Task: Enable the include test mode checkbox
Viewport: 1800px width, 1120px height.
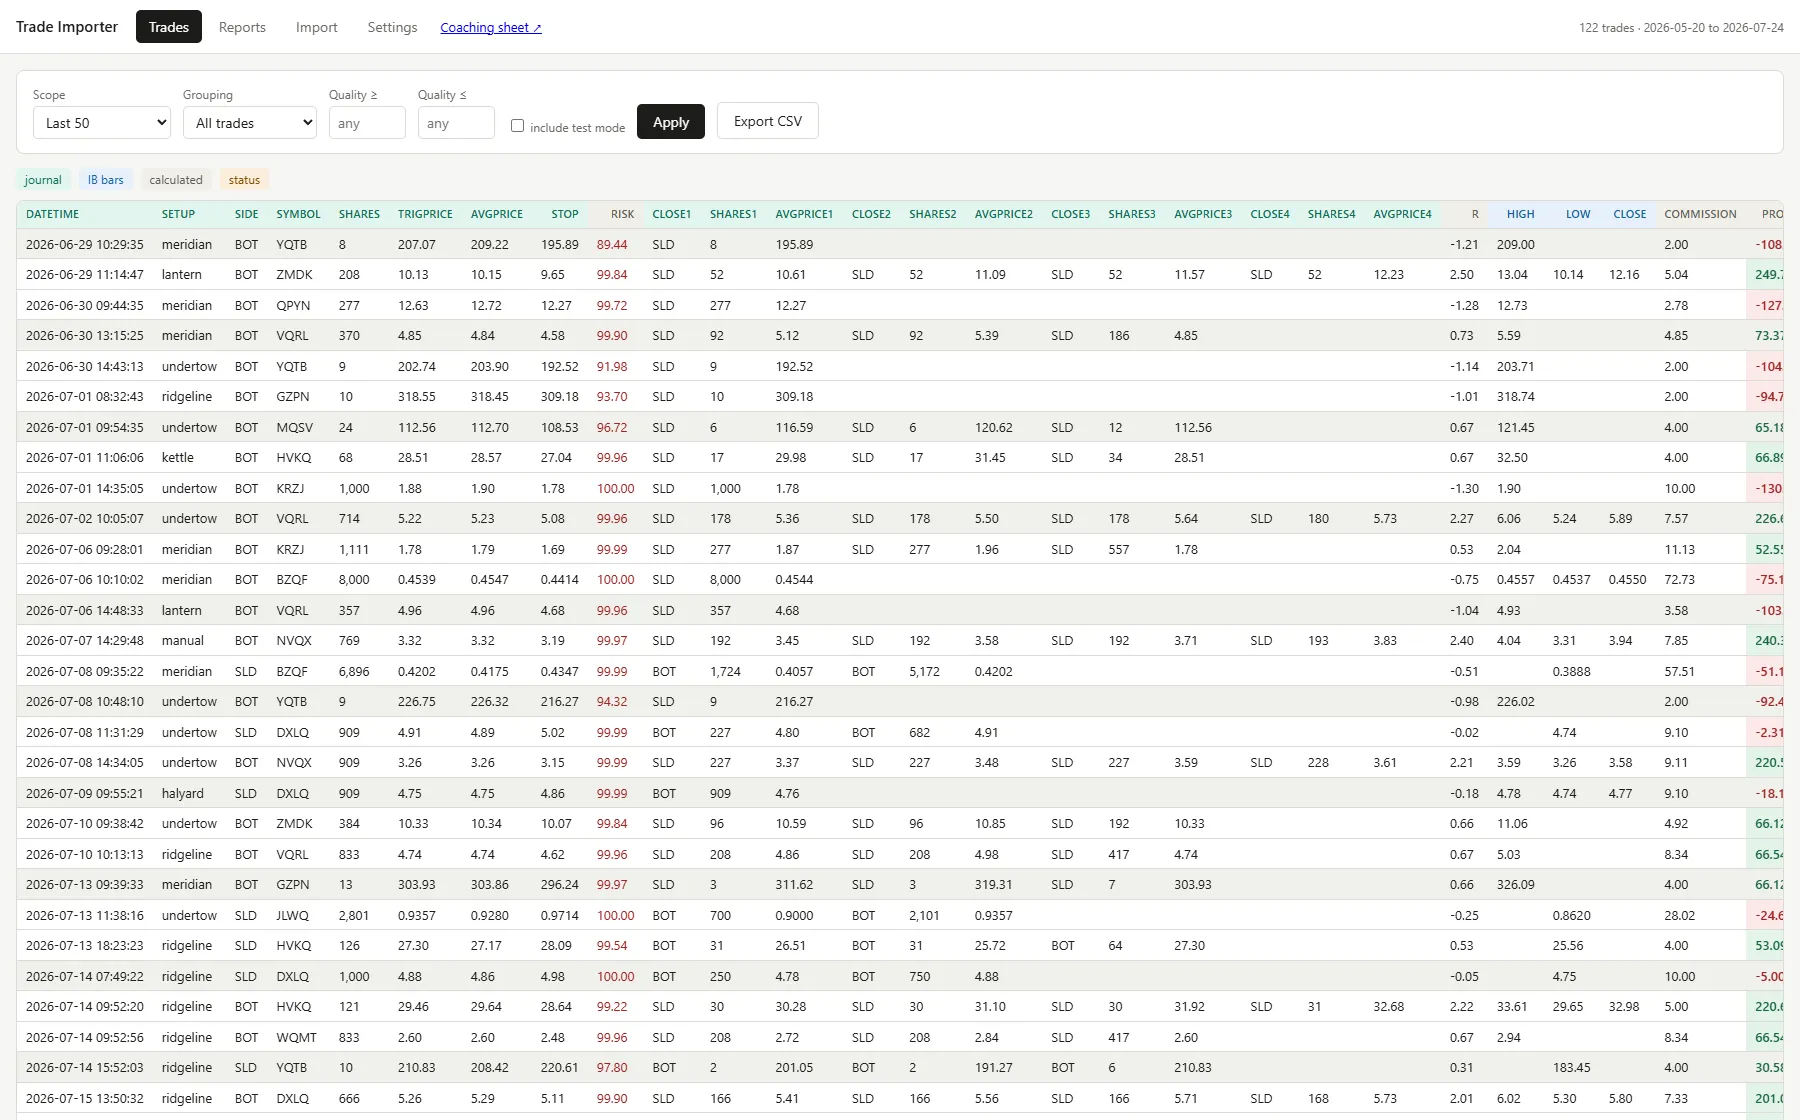Action: 517,126
